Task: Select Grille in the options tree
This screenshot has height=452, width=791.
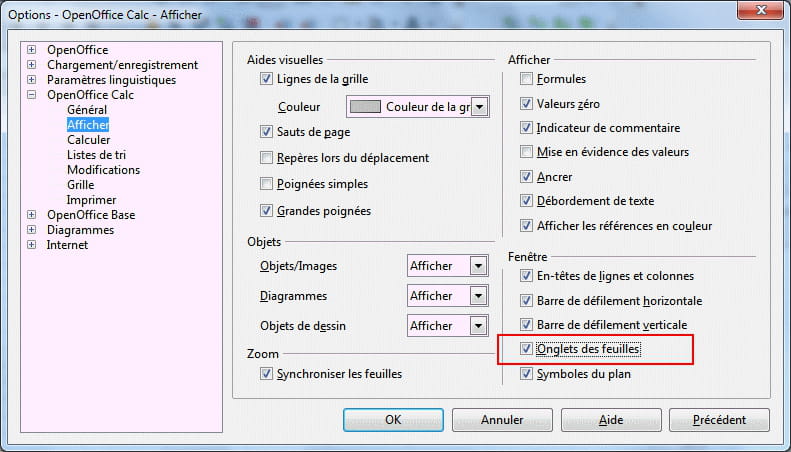Action: point(81,185)
